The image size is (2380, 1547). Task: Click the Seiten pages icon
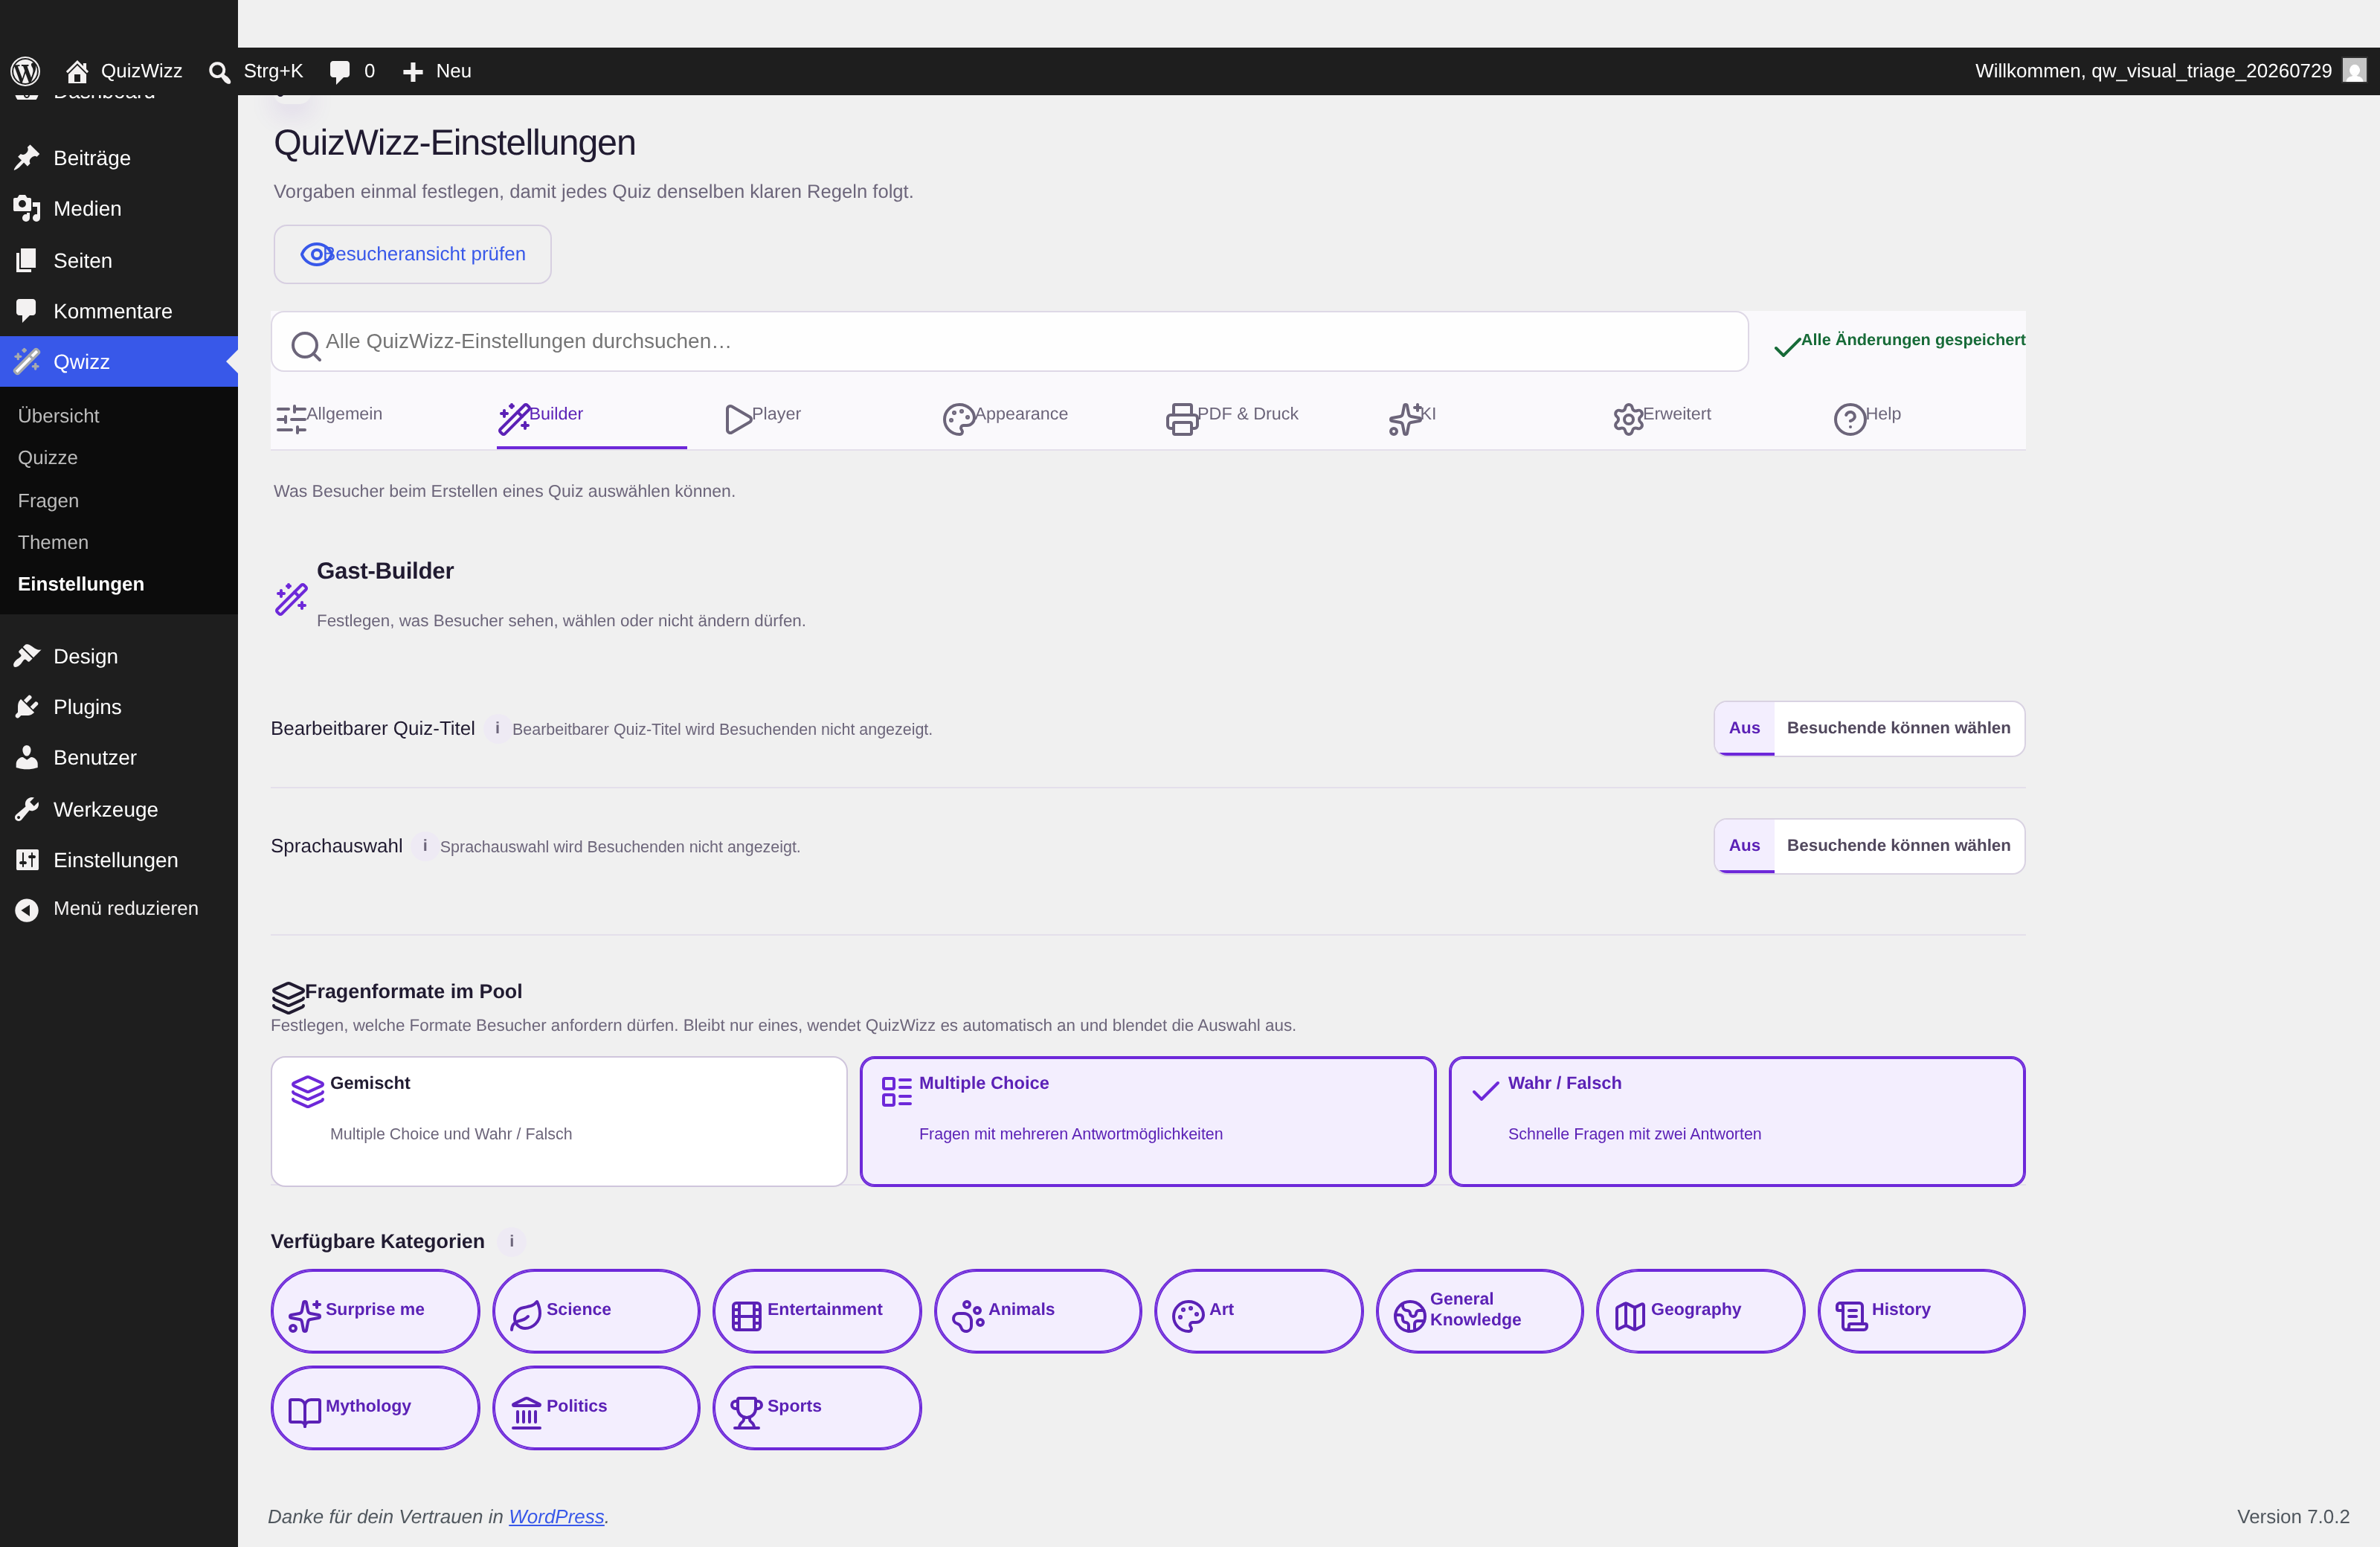27,260
